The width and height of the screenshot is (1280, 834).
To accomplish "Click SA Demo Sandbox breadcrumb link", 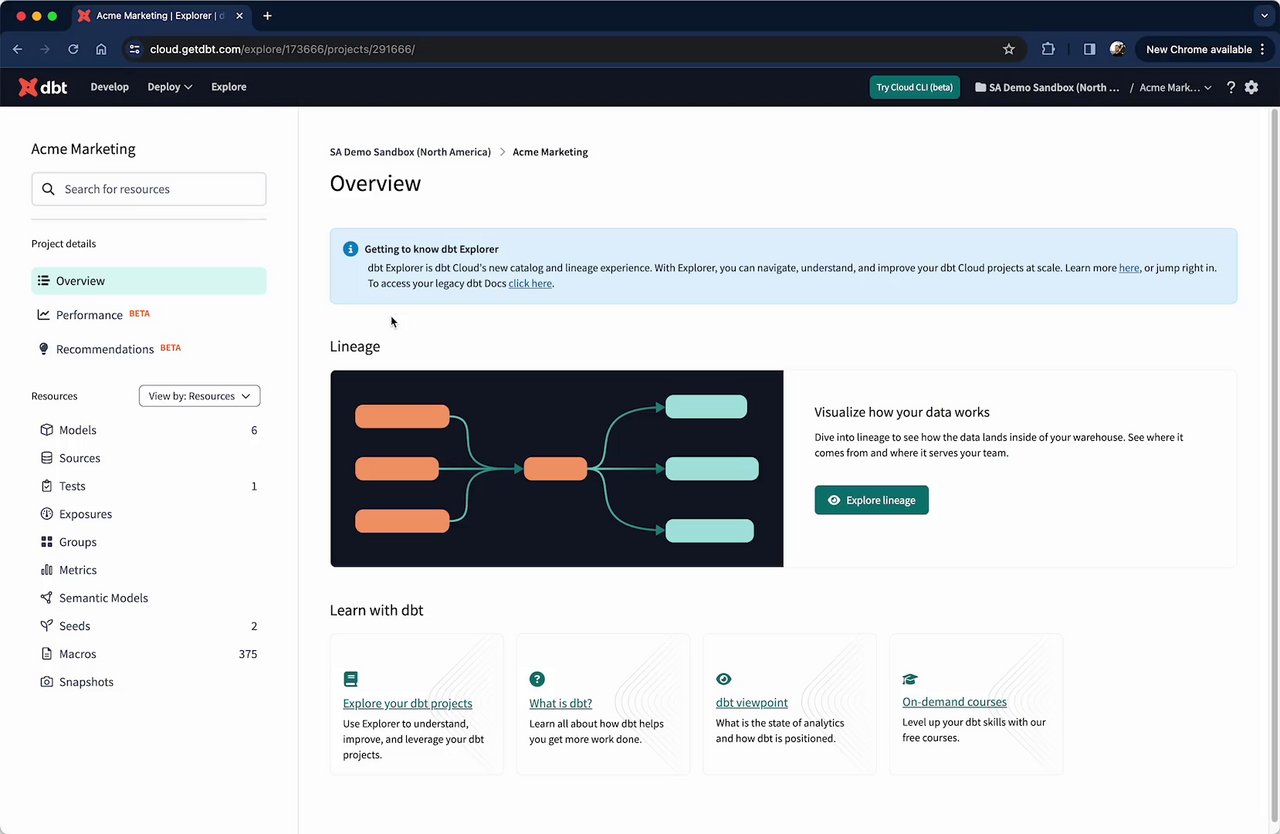I will tap(410, 152).
